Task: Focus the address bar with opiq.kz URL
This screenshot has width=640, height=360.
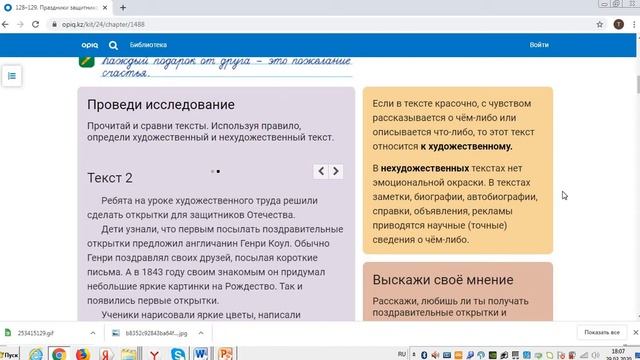Action: (x=318, y=24)
